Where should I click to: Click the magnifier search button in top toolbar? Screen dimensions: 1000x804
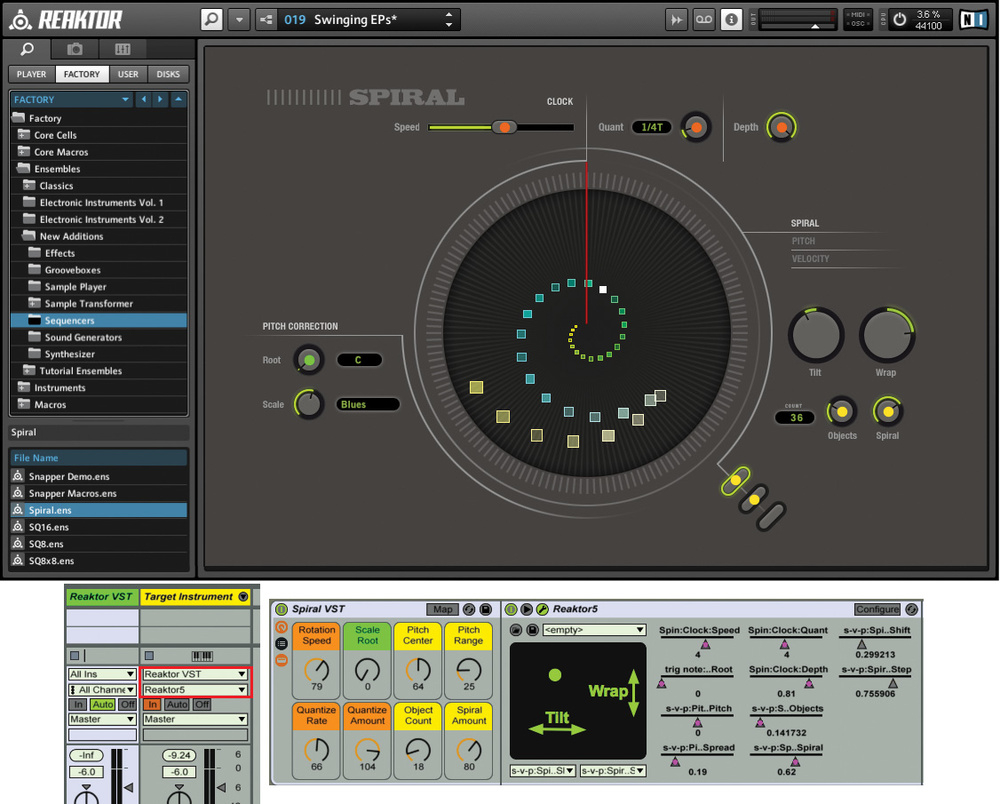click(211, 19)
